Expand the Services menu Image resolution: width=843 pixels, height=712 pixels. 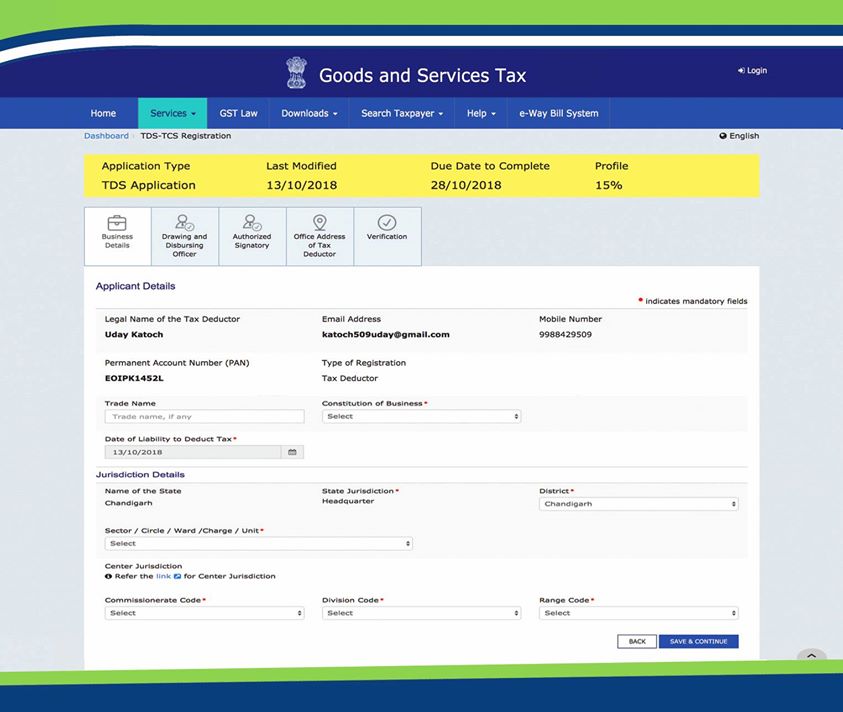tap(173, 113)
